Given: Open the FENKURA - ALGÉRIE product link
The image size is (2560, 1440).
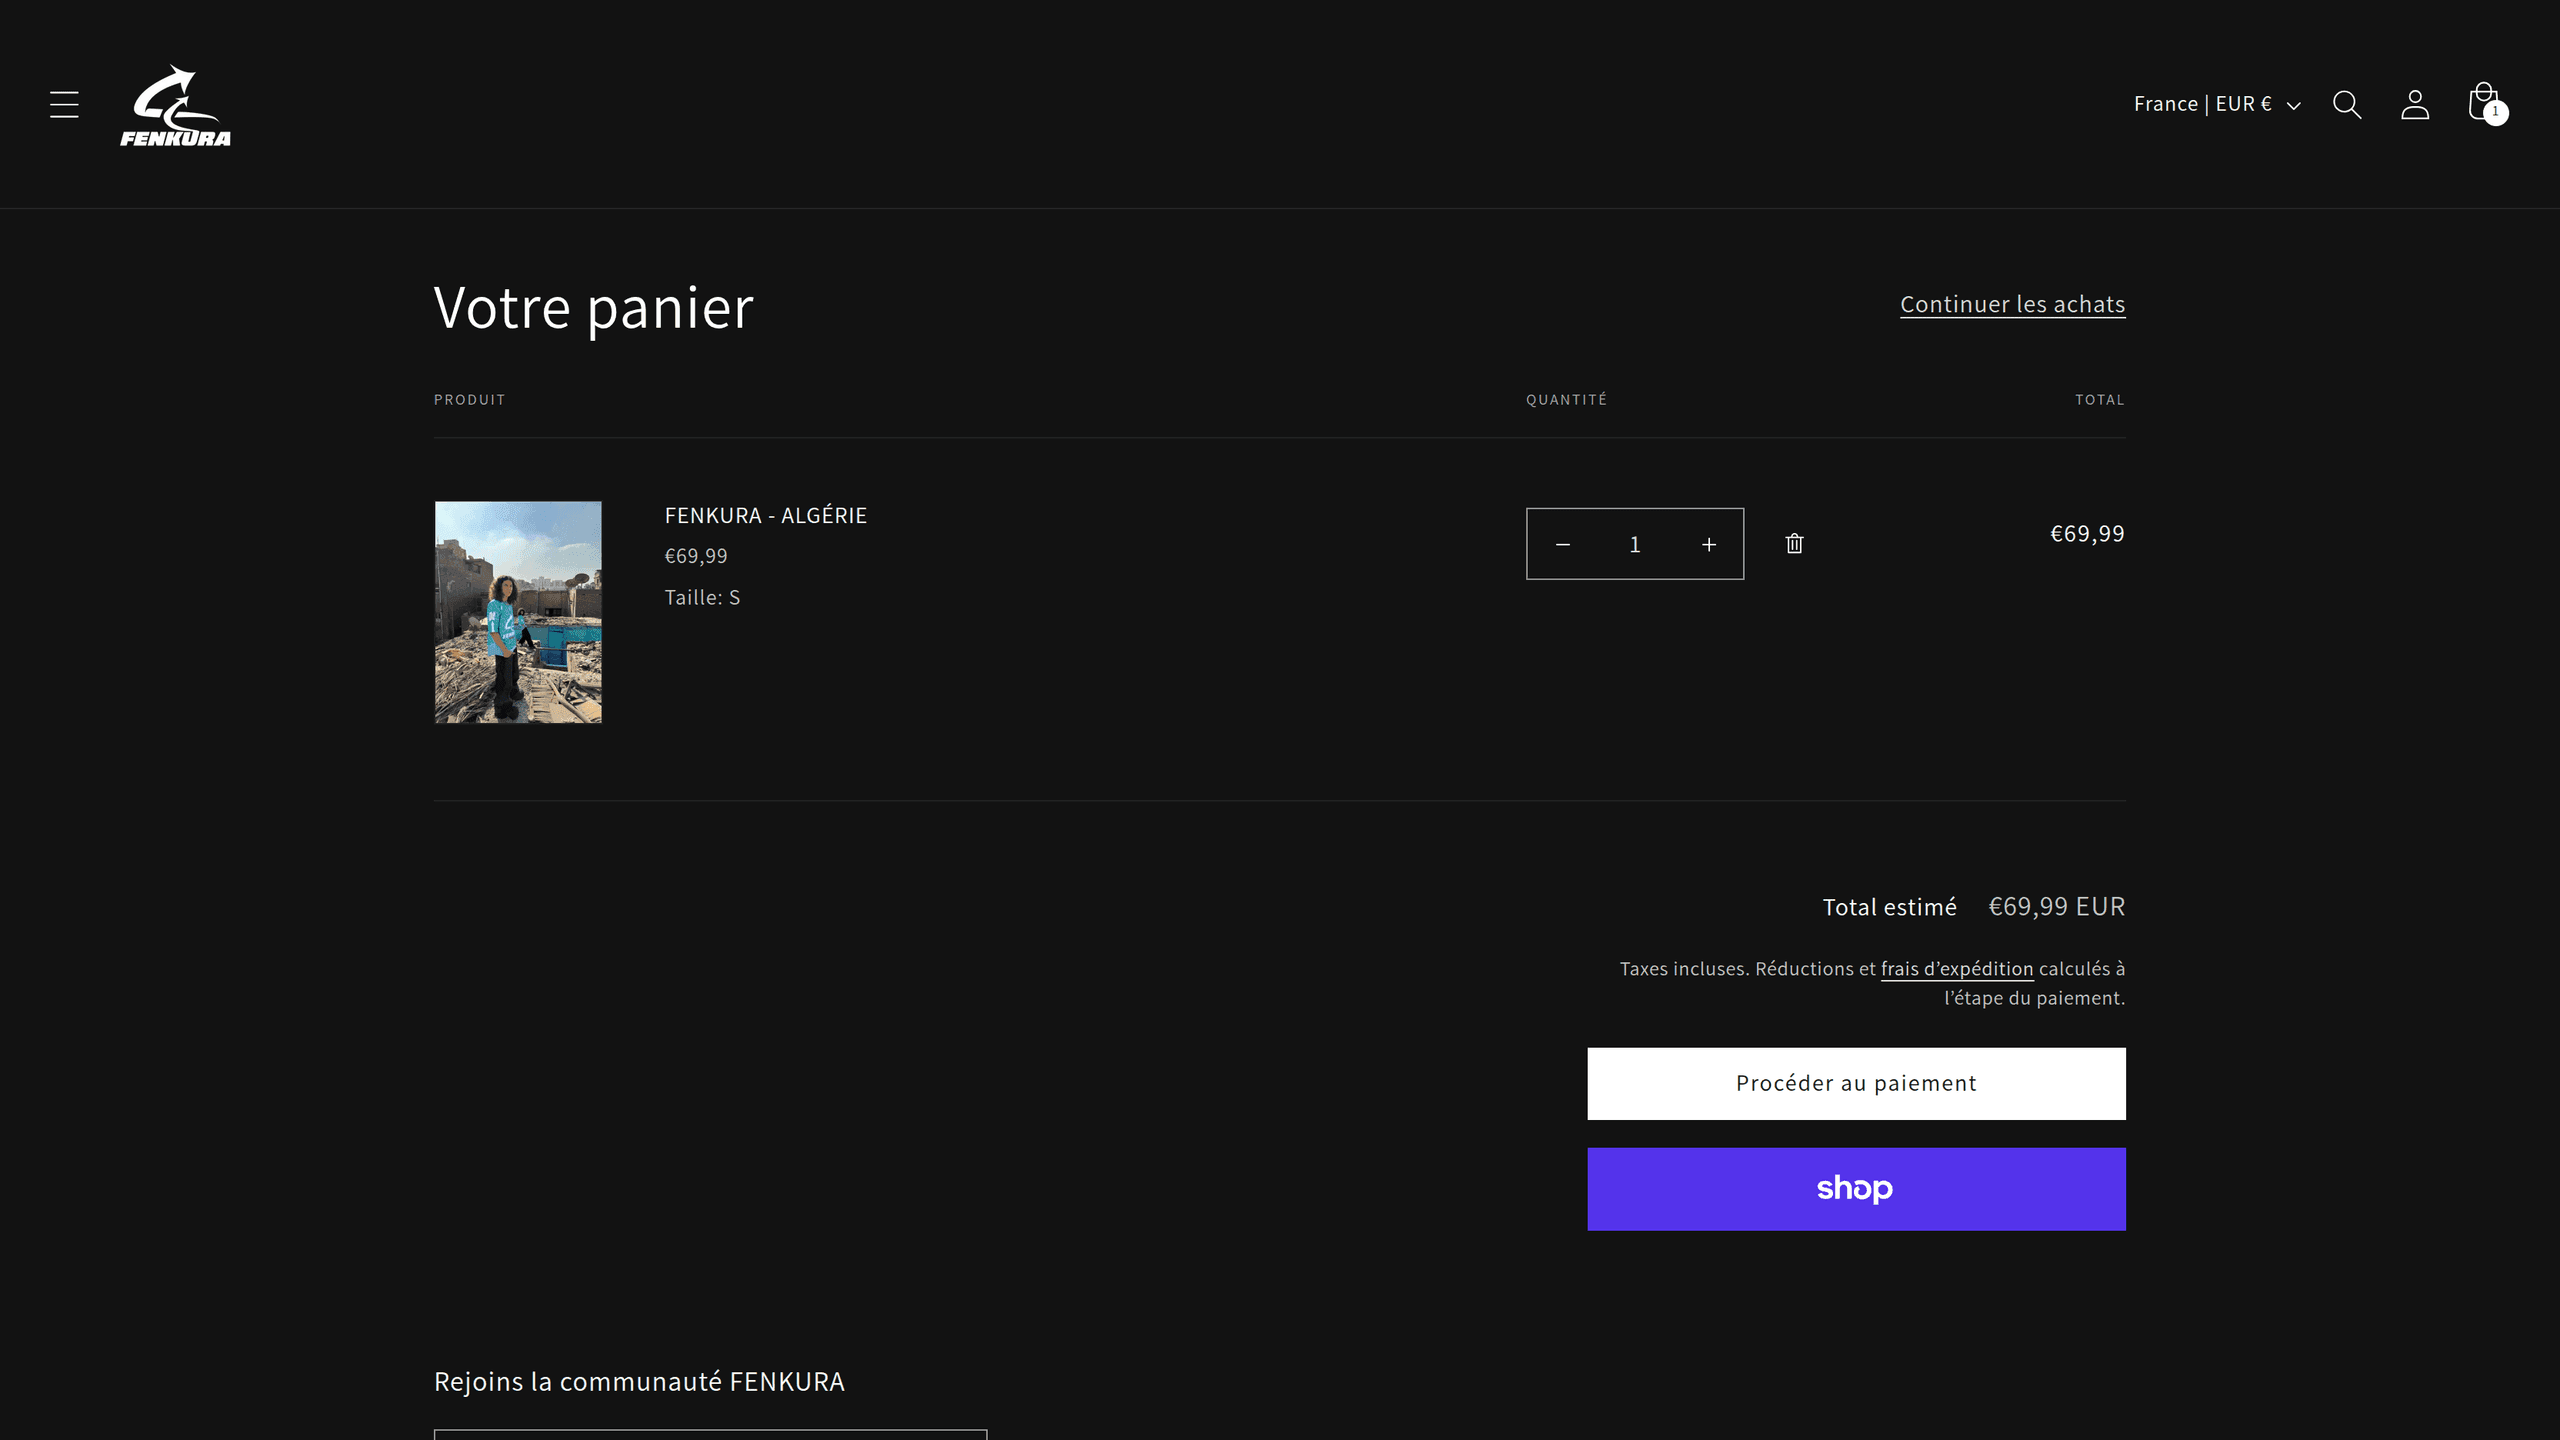Looking at the screenshot, I should pos(766,515).
